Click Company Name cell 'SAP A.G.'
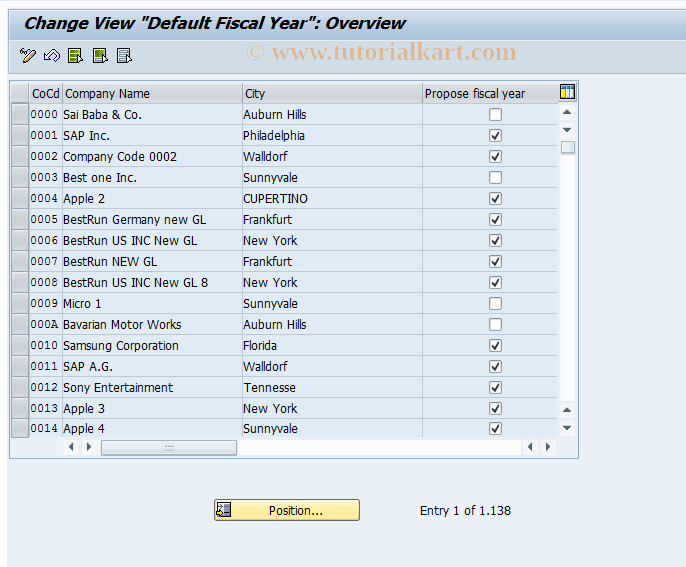This screenshot has width=686, height=567. (x=152, y=367)
